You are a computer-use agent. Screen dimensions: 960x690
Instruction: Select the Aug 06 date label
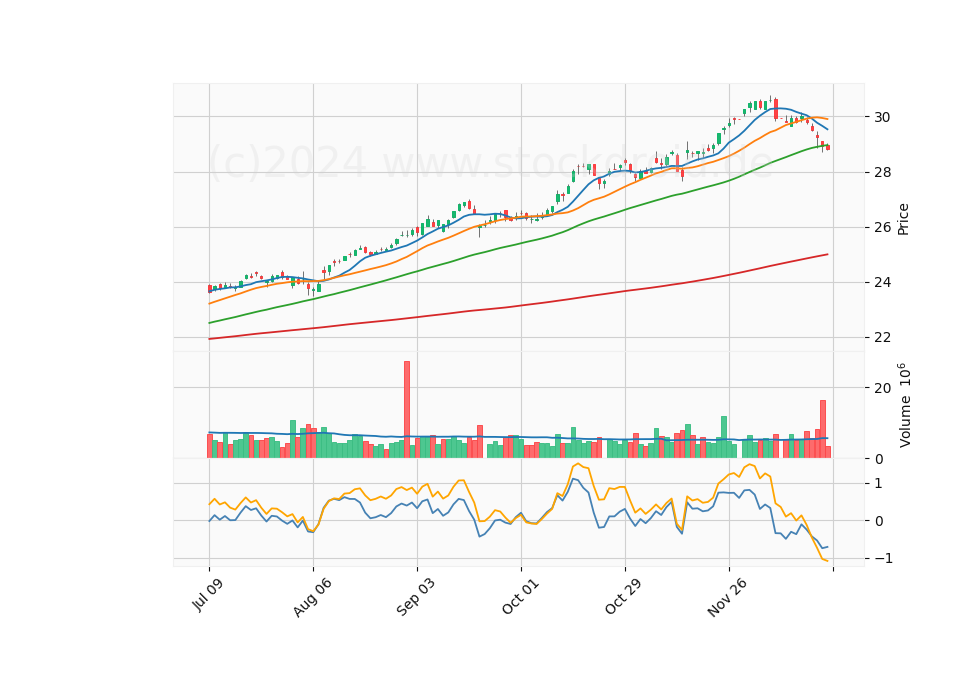312,597
